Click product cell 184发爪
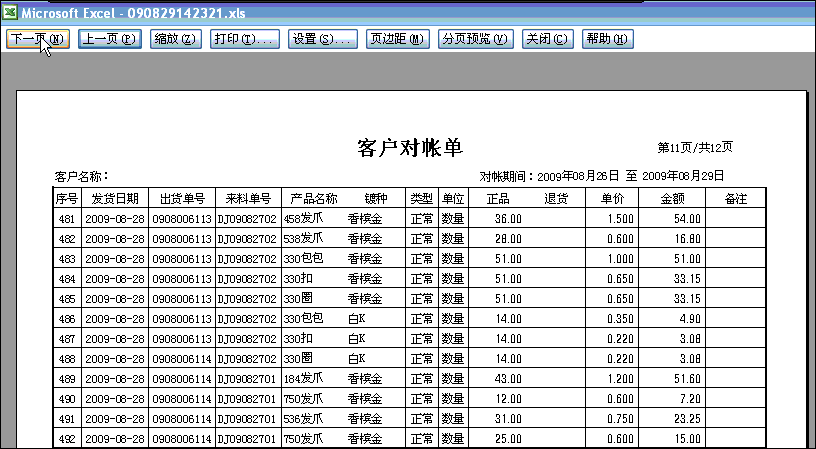 pyautogui.click(x=303, y=379)
